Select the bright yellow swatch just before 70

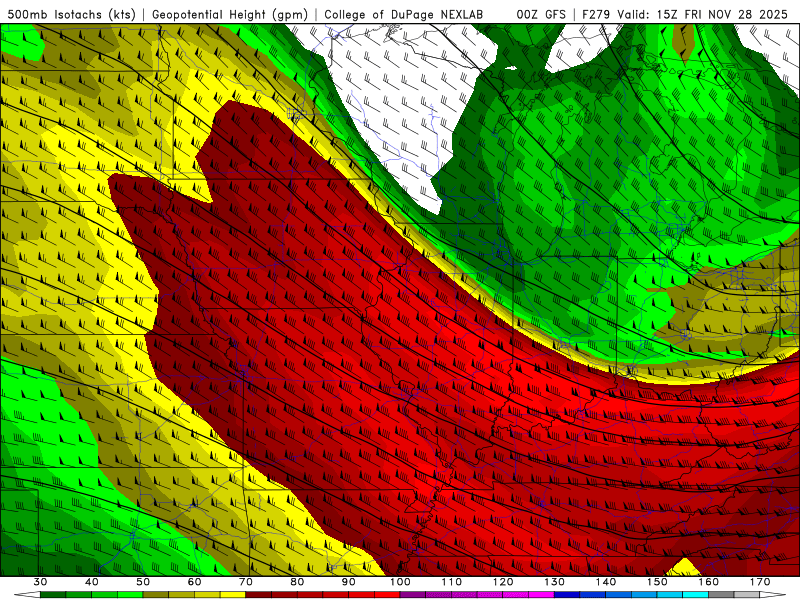click(233, 594)
